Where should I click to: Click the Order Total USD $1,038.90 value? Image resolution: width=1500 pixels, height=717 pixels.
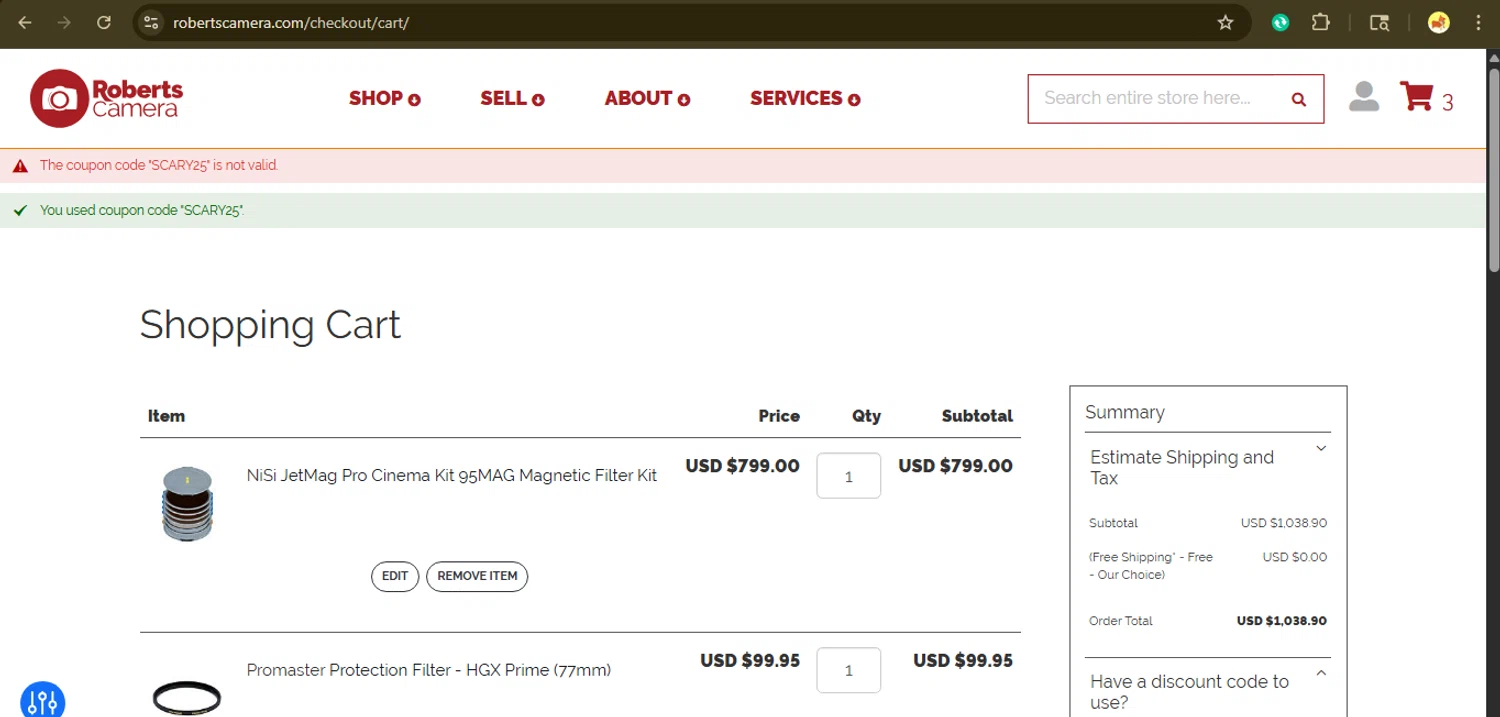coord(1282,621)
